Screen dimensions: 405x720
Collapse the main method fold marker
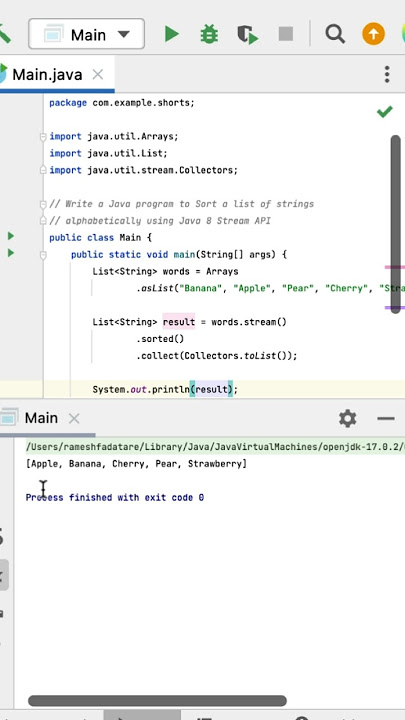43,255
